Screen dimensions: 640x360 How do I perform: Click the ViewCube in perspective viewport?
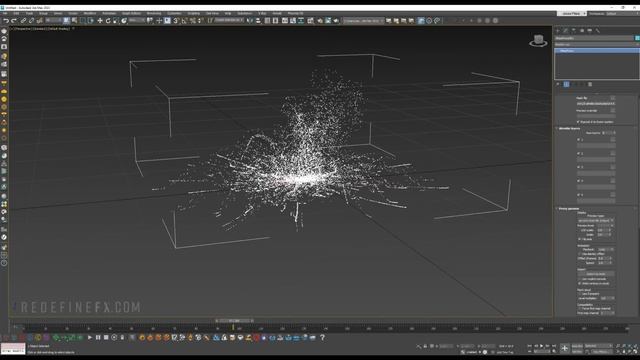[x=538, y=40]
